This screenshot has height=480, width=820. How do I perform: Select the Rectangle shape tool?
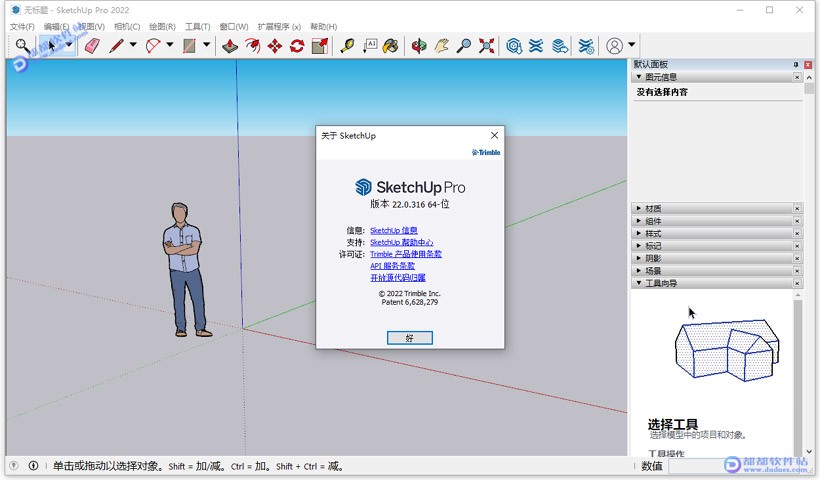[x=189, y=46]
